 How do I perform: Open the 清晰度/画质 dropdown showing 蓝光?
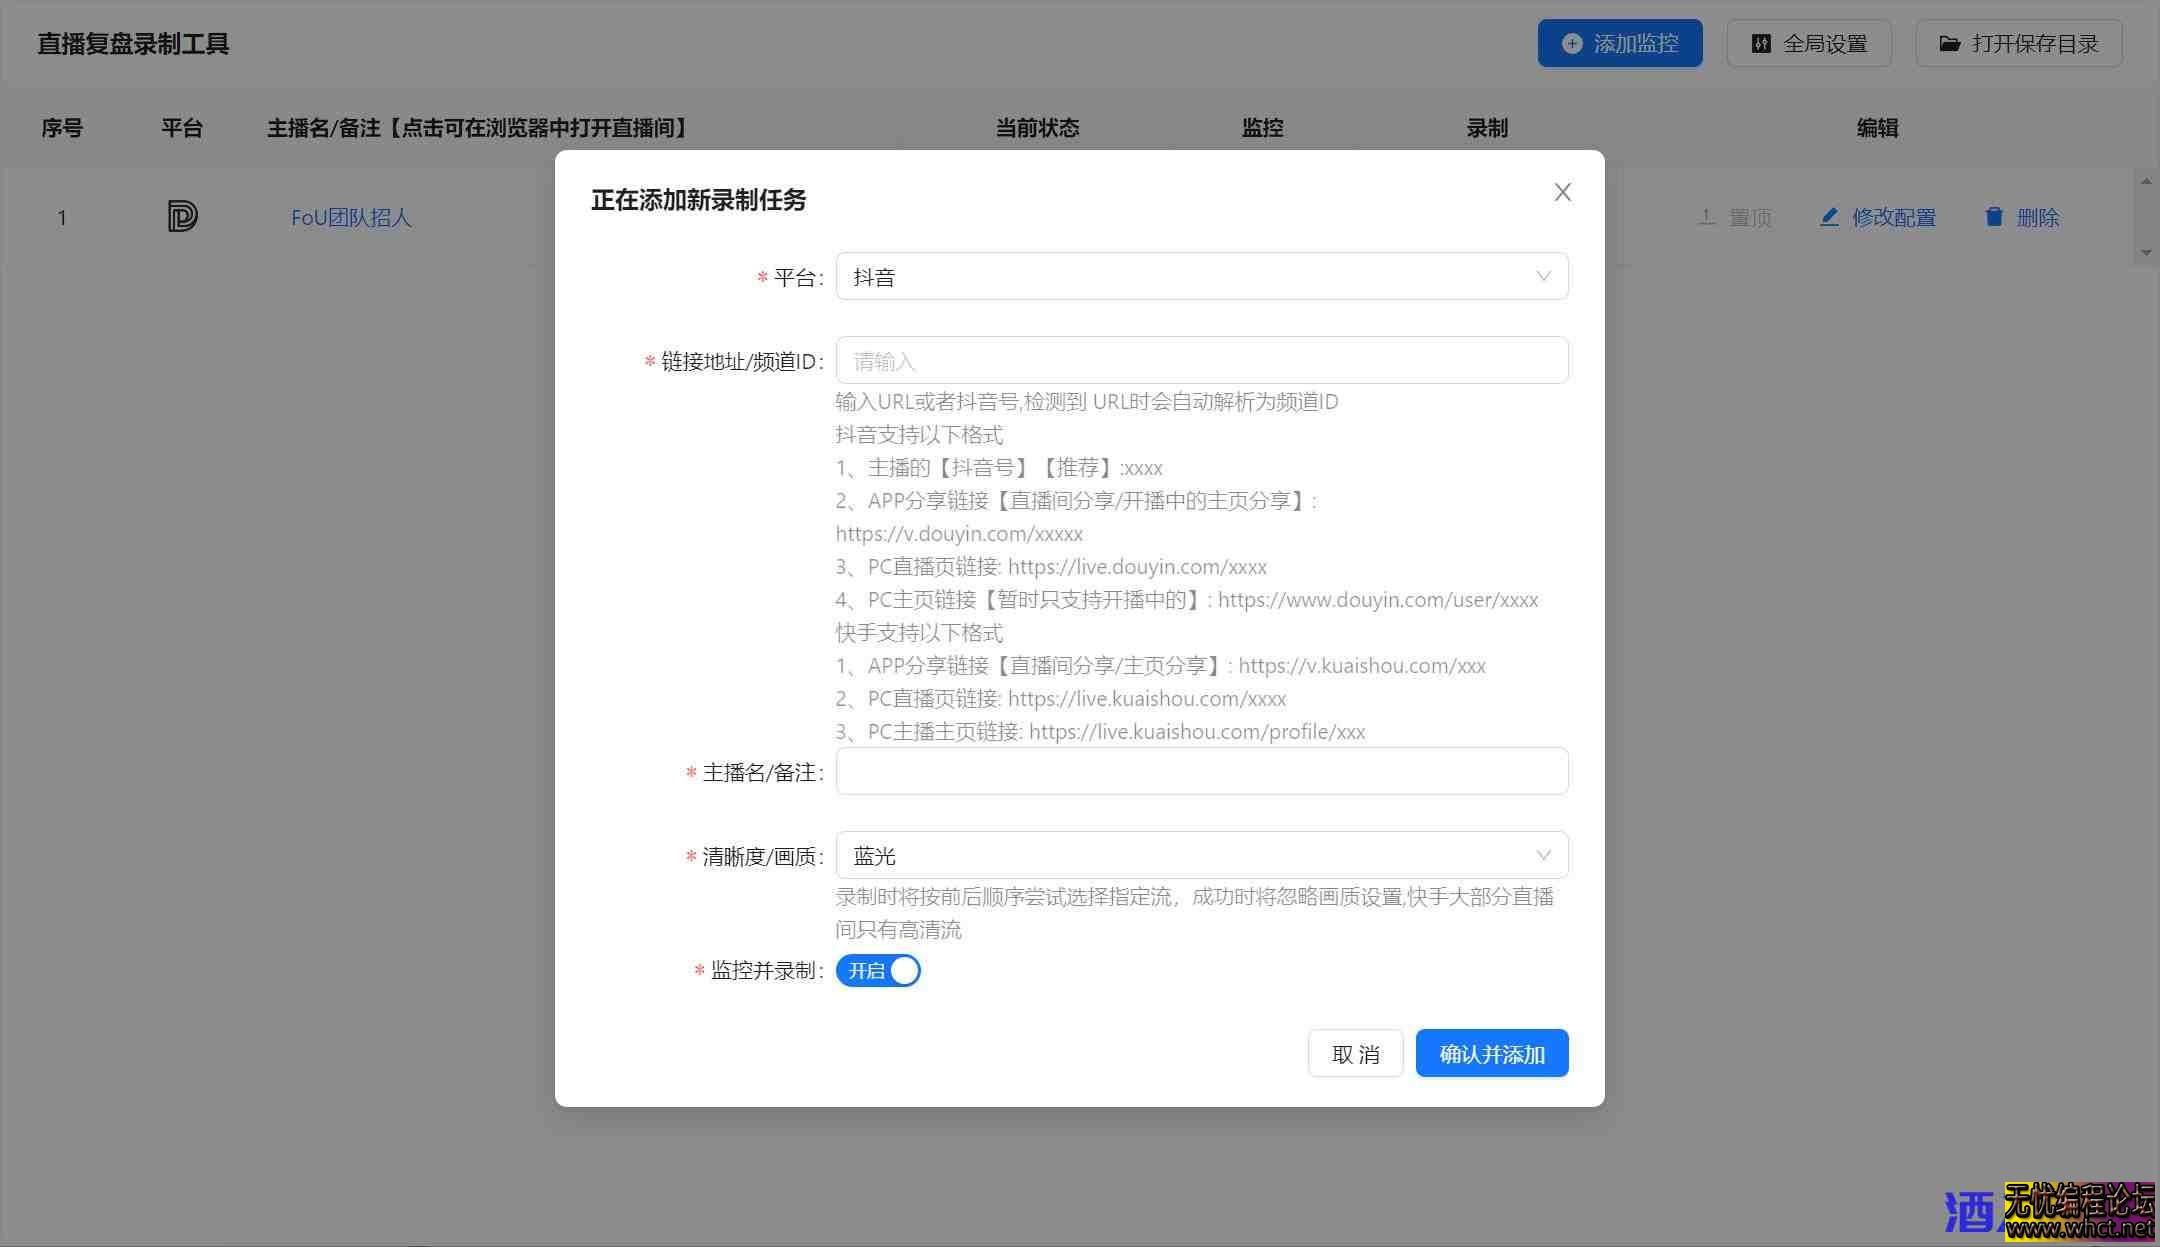1200,855
